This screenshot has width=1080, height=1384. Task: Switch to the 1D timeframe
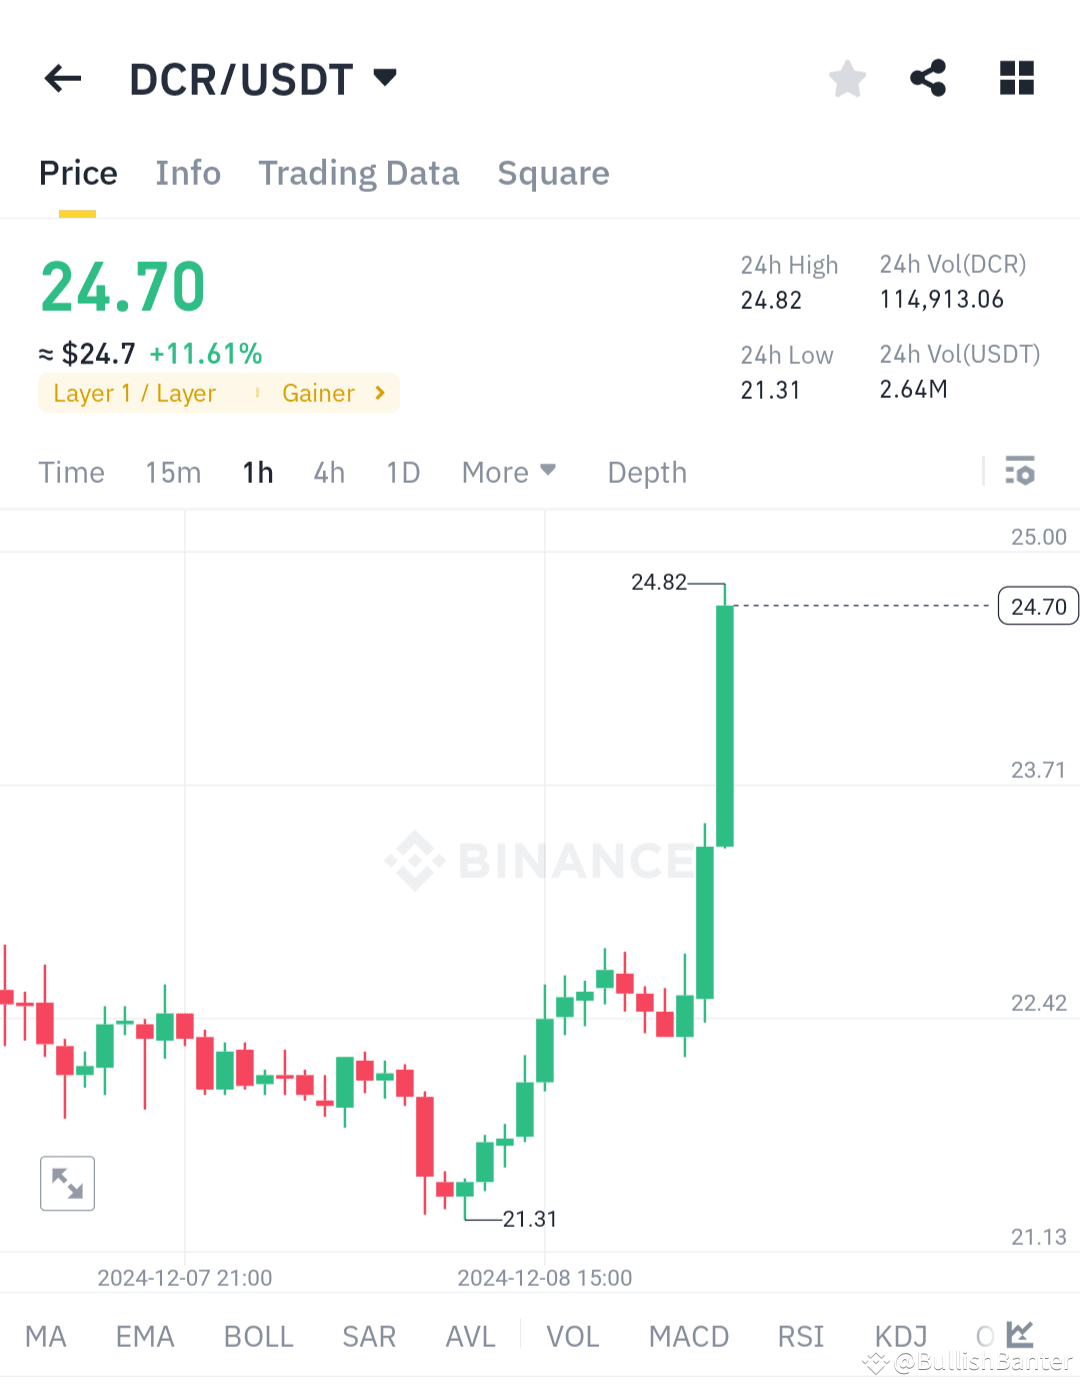[402, 471]
